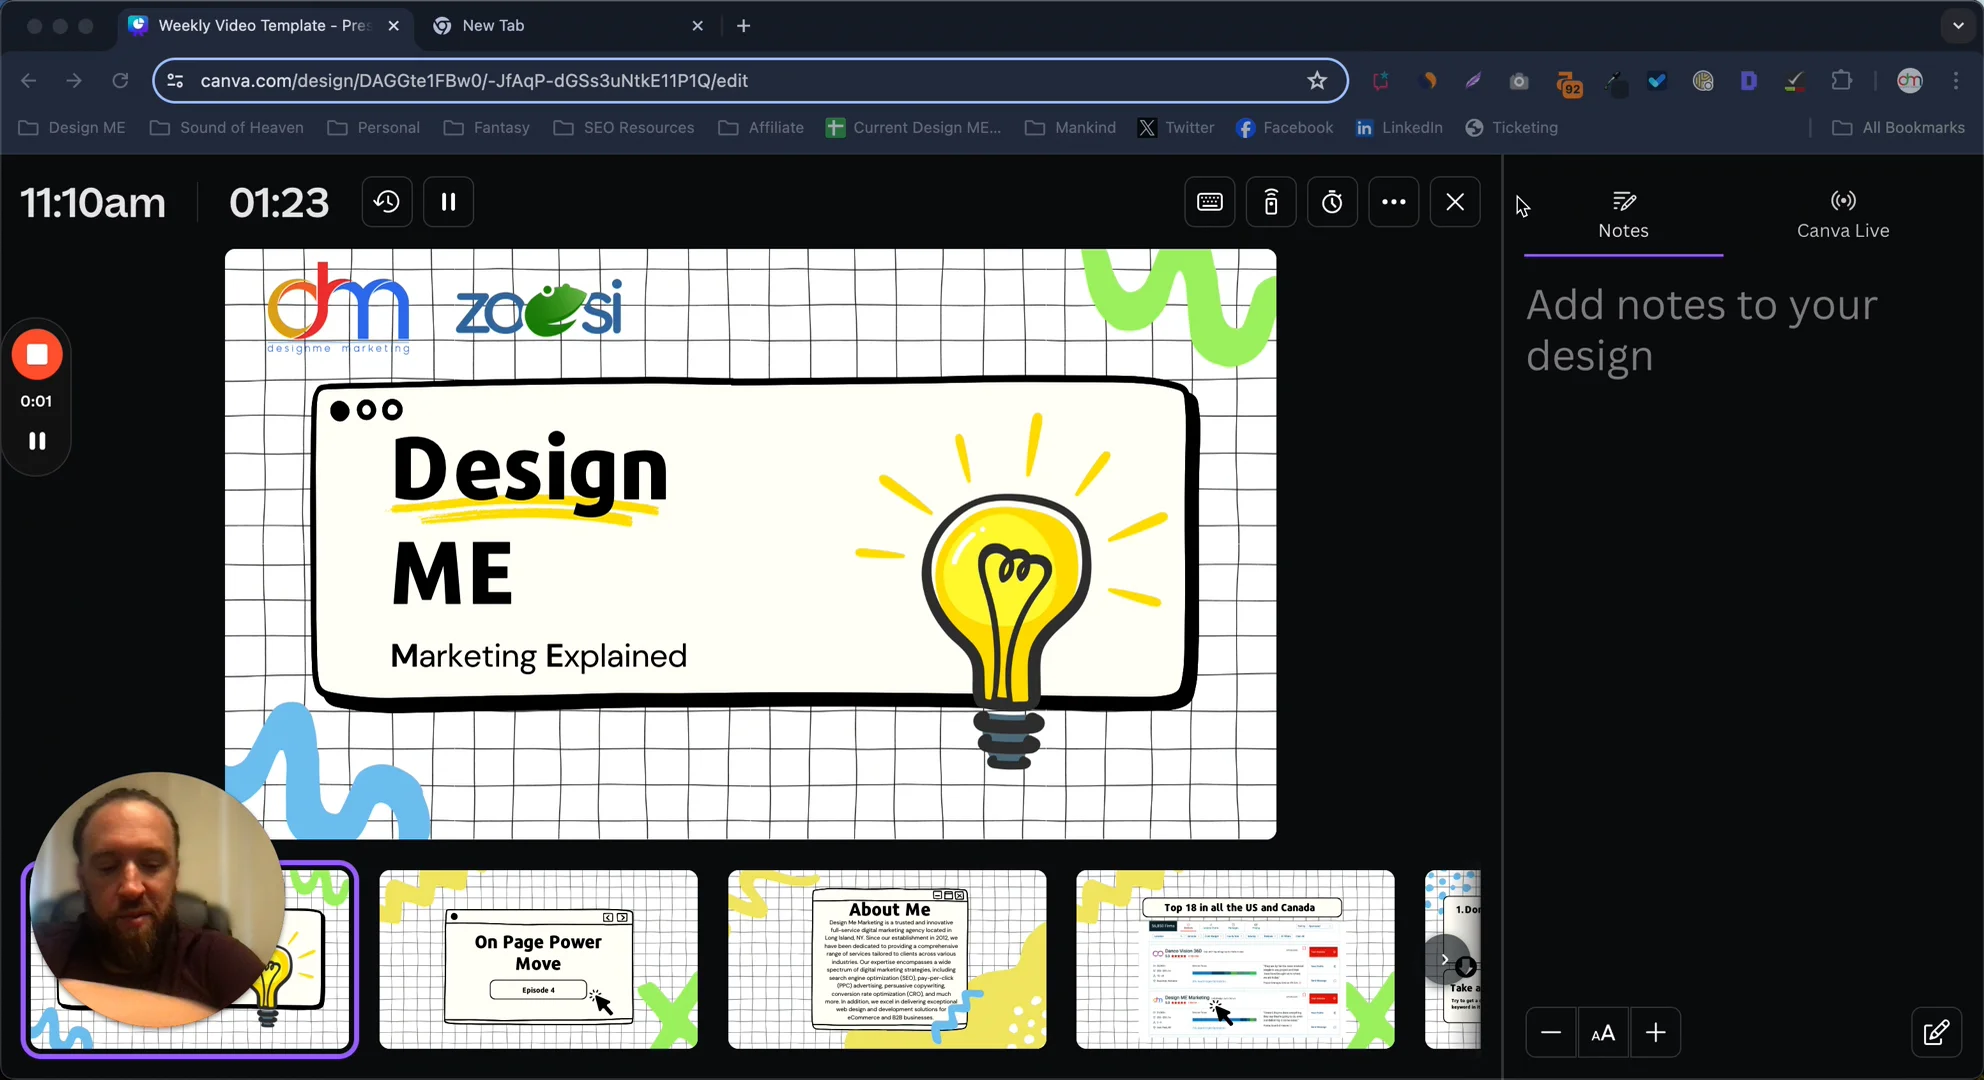1984x1080 pixels.
Task: Open the notes edit pencil icon
Action: point(1937,1032)
